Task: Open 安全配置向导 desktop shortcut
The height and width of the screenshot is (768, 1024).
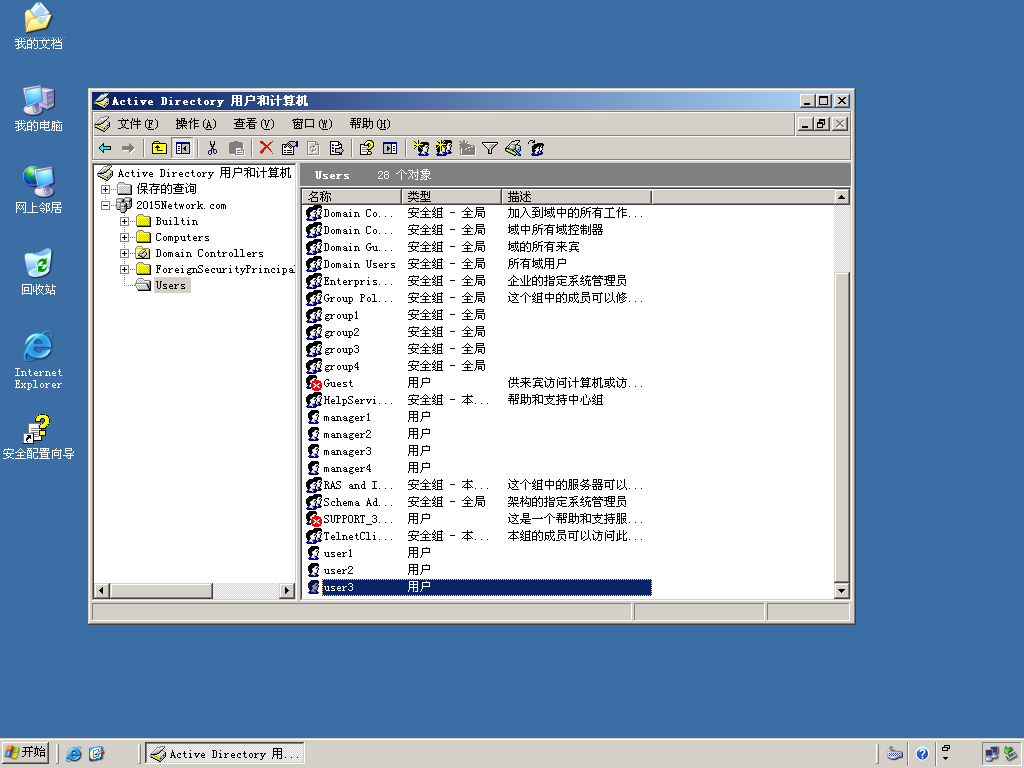Action: click(x=39, y=437)
